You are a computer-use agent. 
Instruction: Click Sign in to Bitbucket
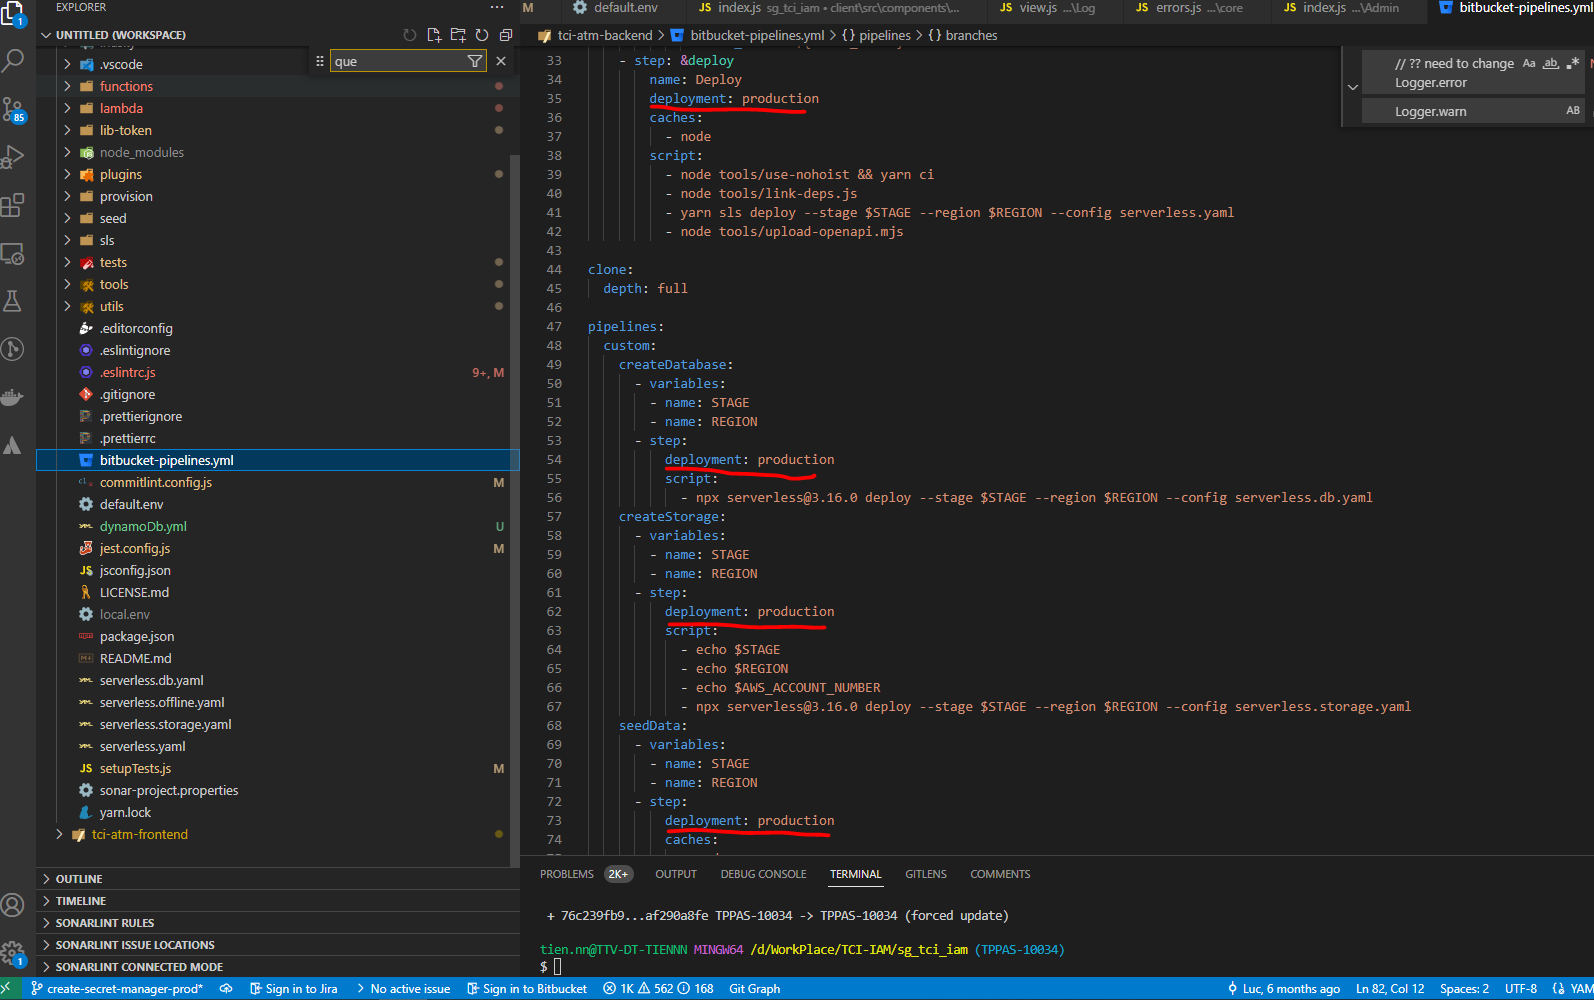point(527,989)
